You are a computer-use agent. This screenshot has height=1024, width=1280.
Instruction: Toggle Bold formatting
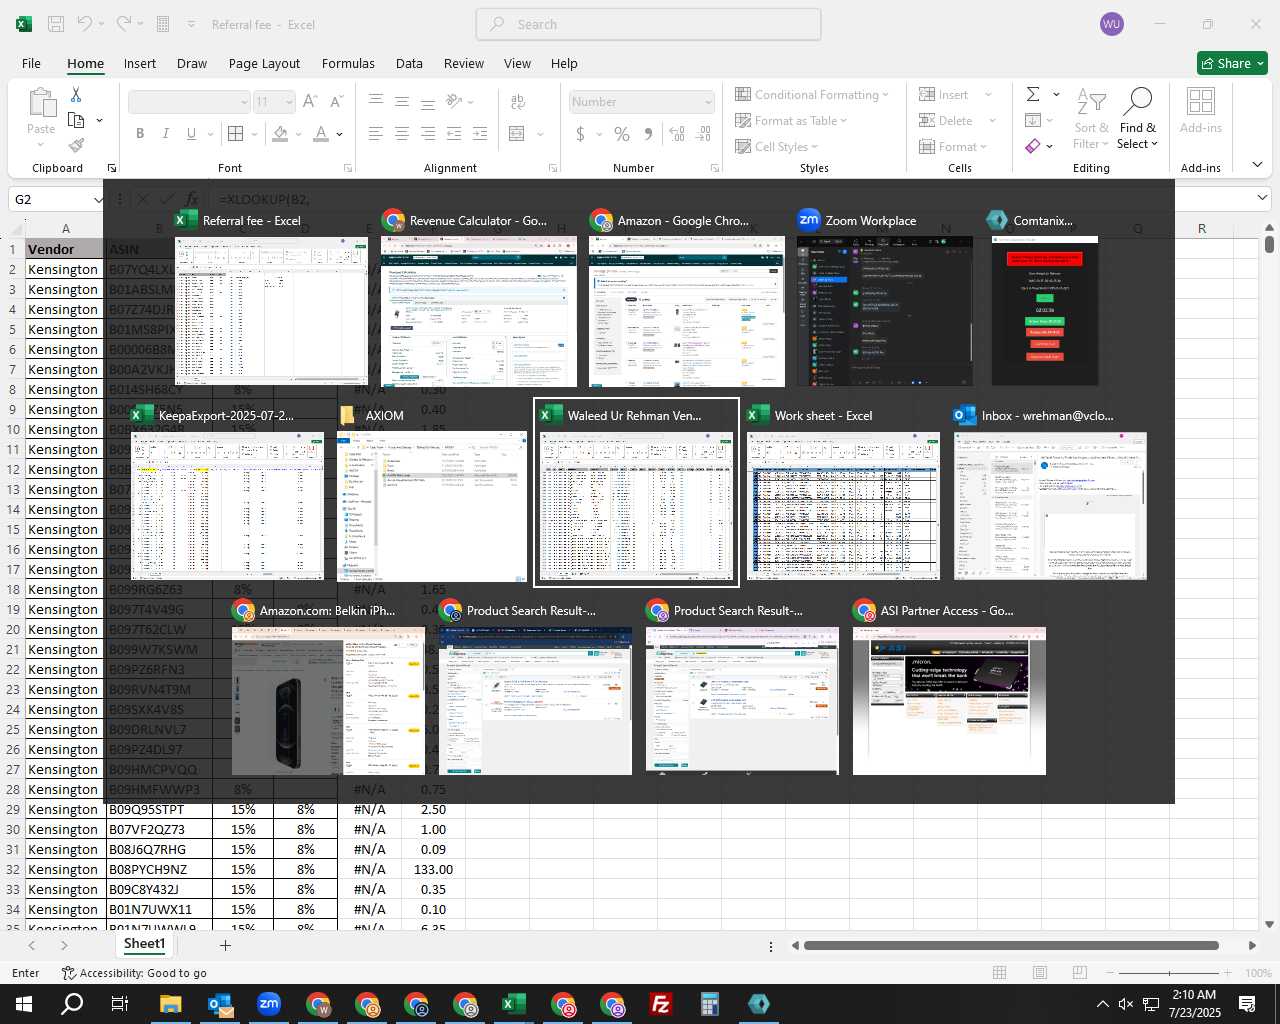[x=140, y=133]
